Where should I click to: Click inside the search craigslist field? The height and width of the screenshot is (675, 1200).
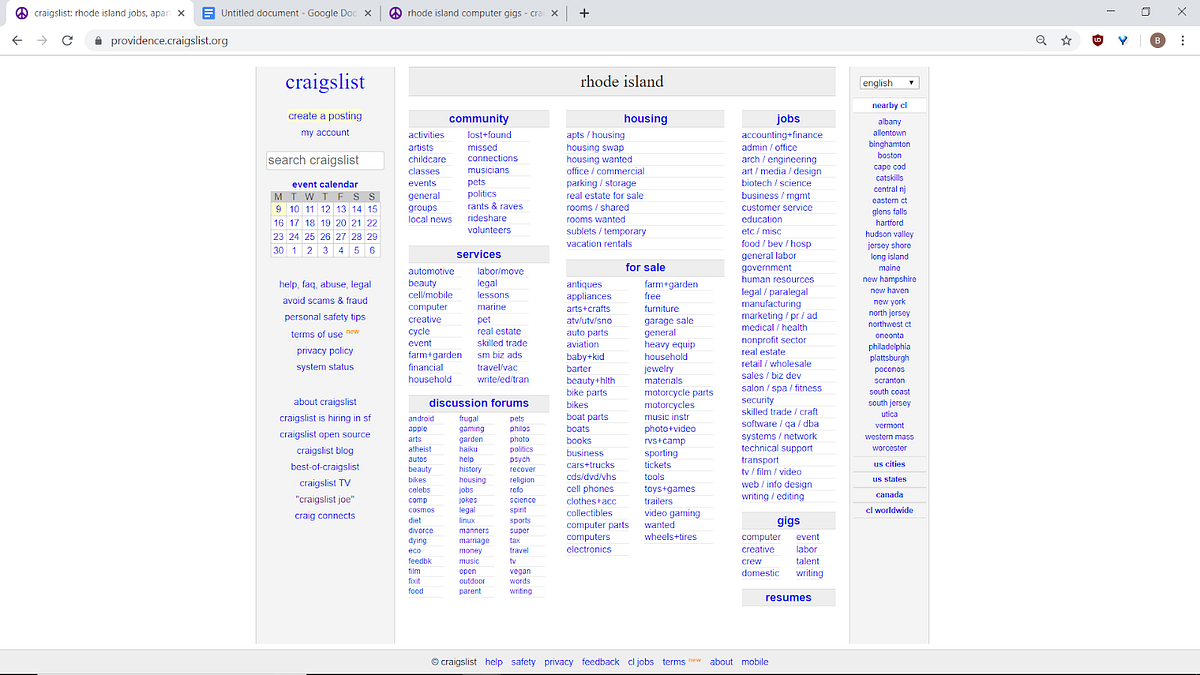[x=325, y=159]
